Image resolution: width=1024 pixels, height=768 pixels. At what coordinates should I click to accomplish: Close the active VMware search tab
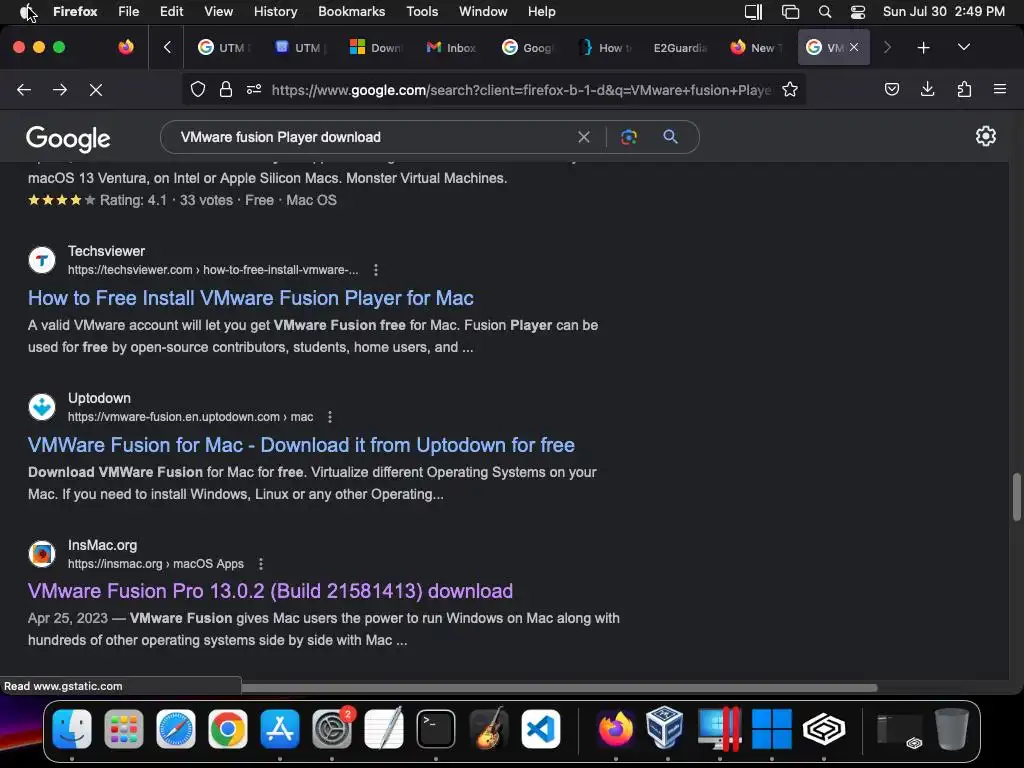click(x=854, y=47)
